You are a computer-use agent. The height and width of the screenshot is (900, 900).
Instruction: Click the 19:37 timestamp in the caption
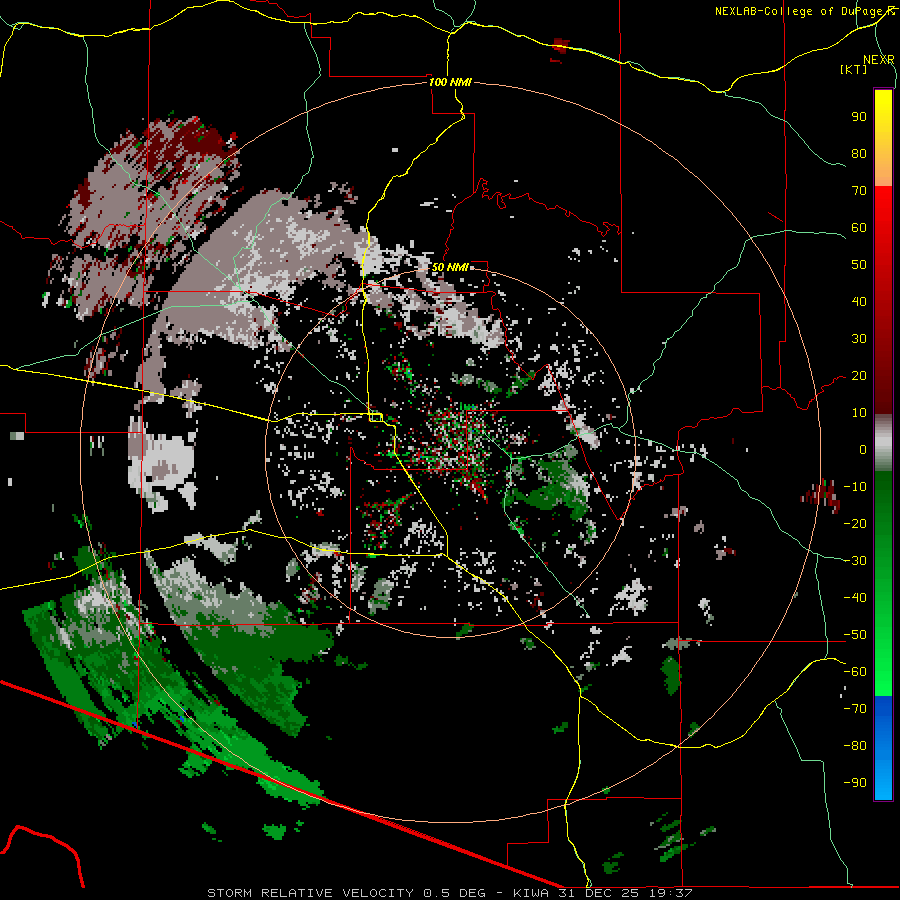click(x=670, y=893)
